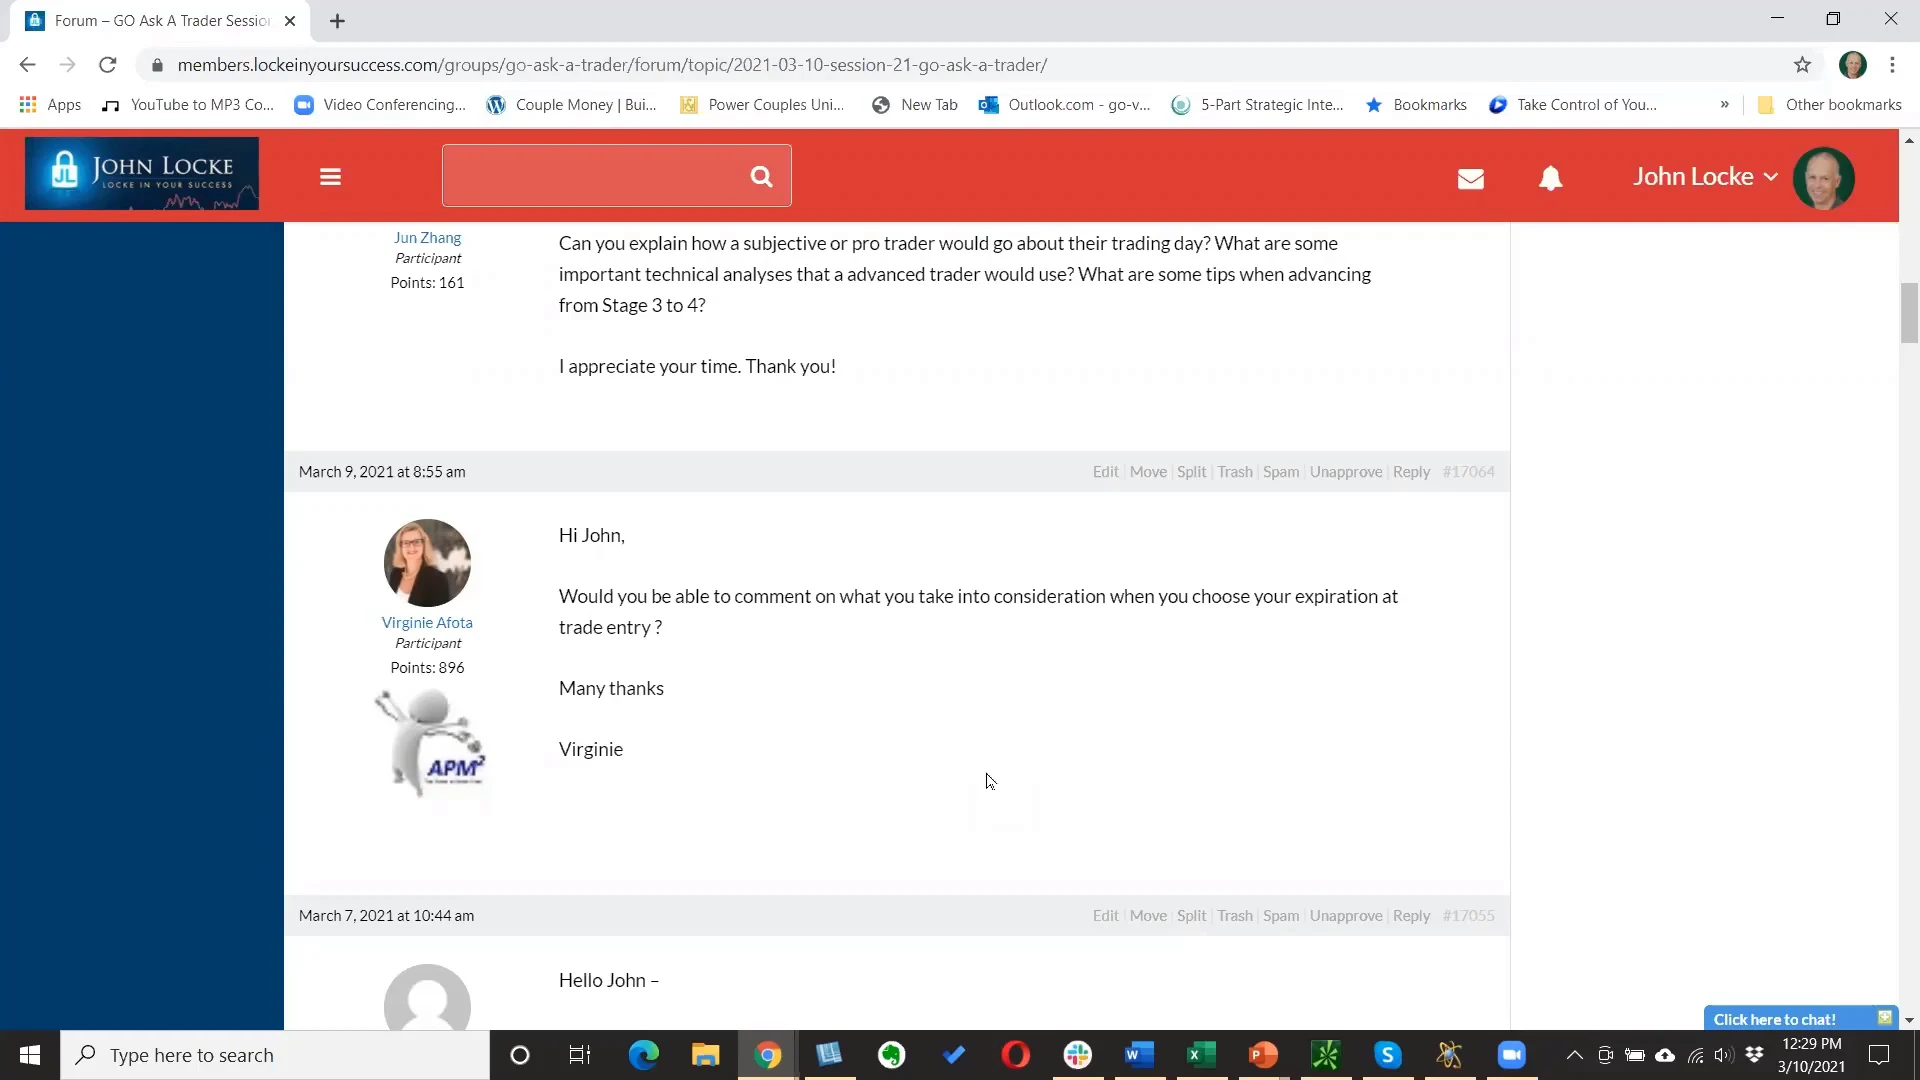Viewport: 1920px width, 1080px height.
Task: Click Move on March 7 post
Action: point(1148,916)
